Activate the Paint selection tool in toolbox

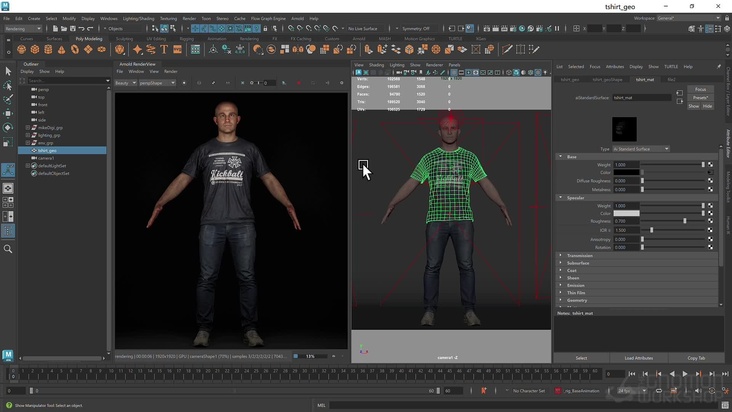coord(8,99)
